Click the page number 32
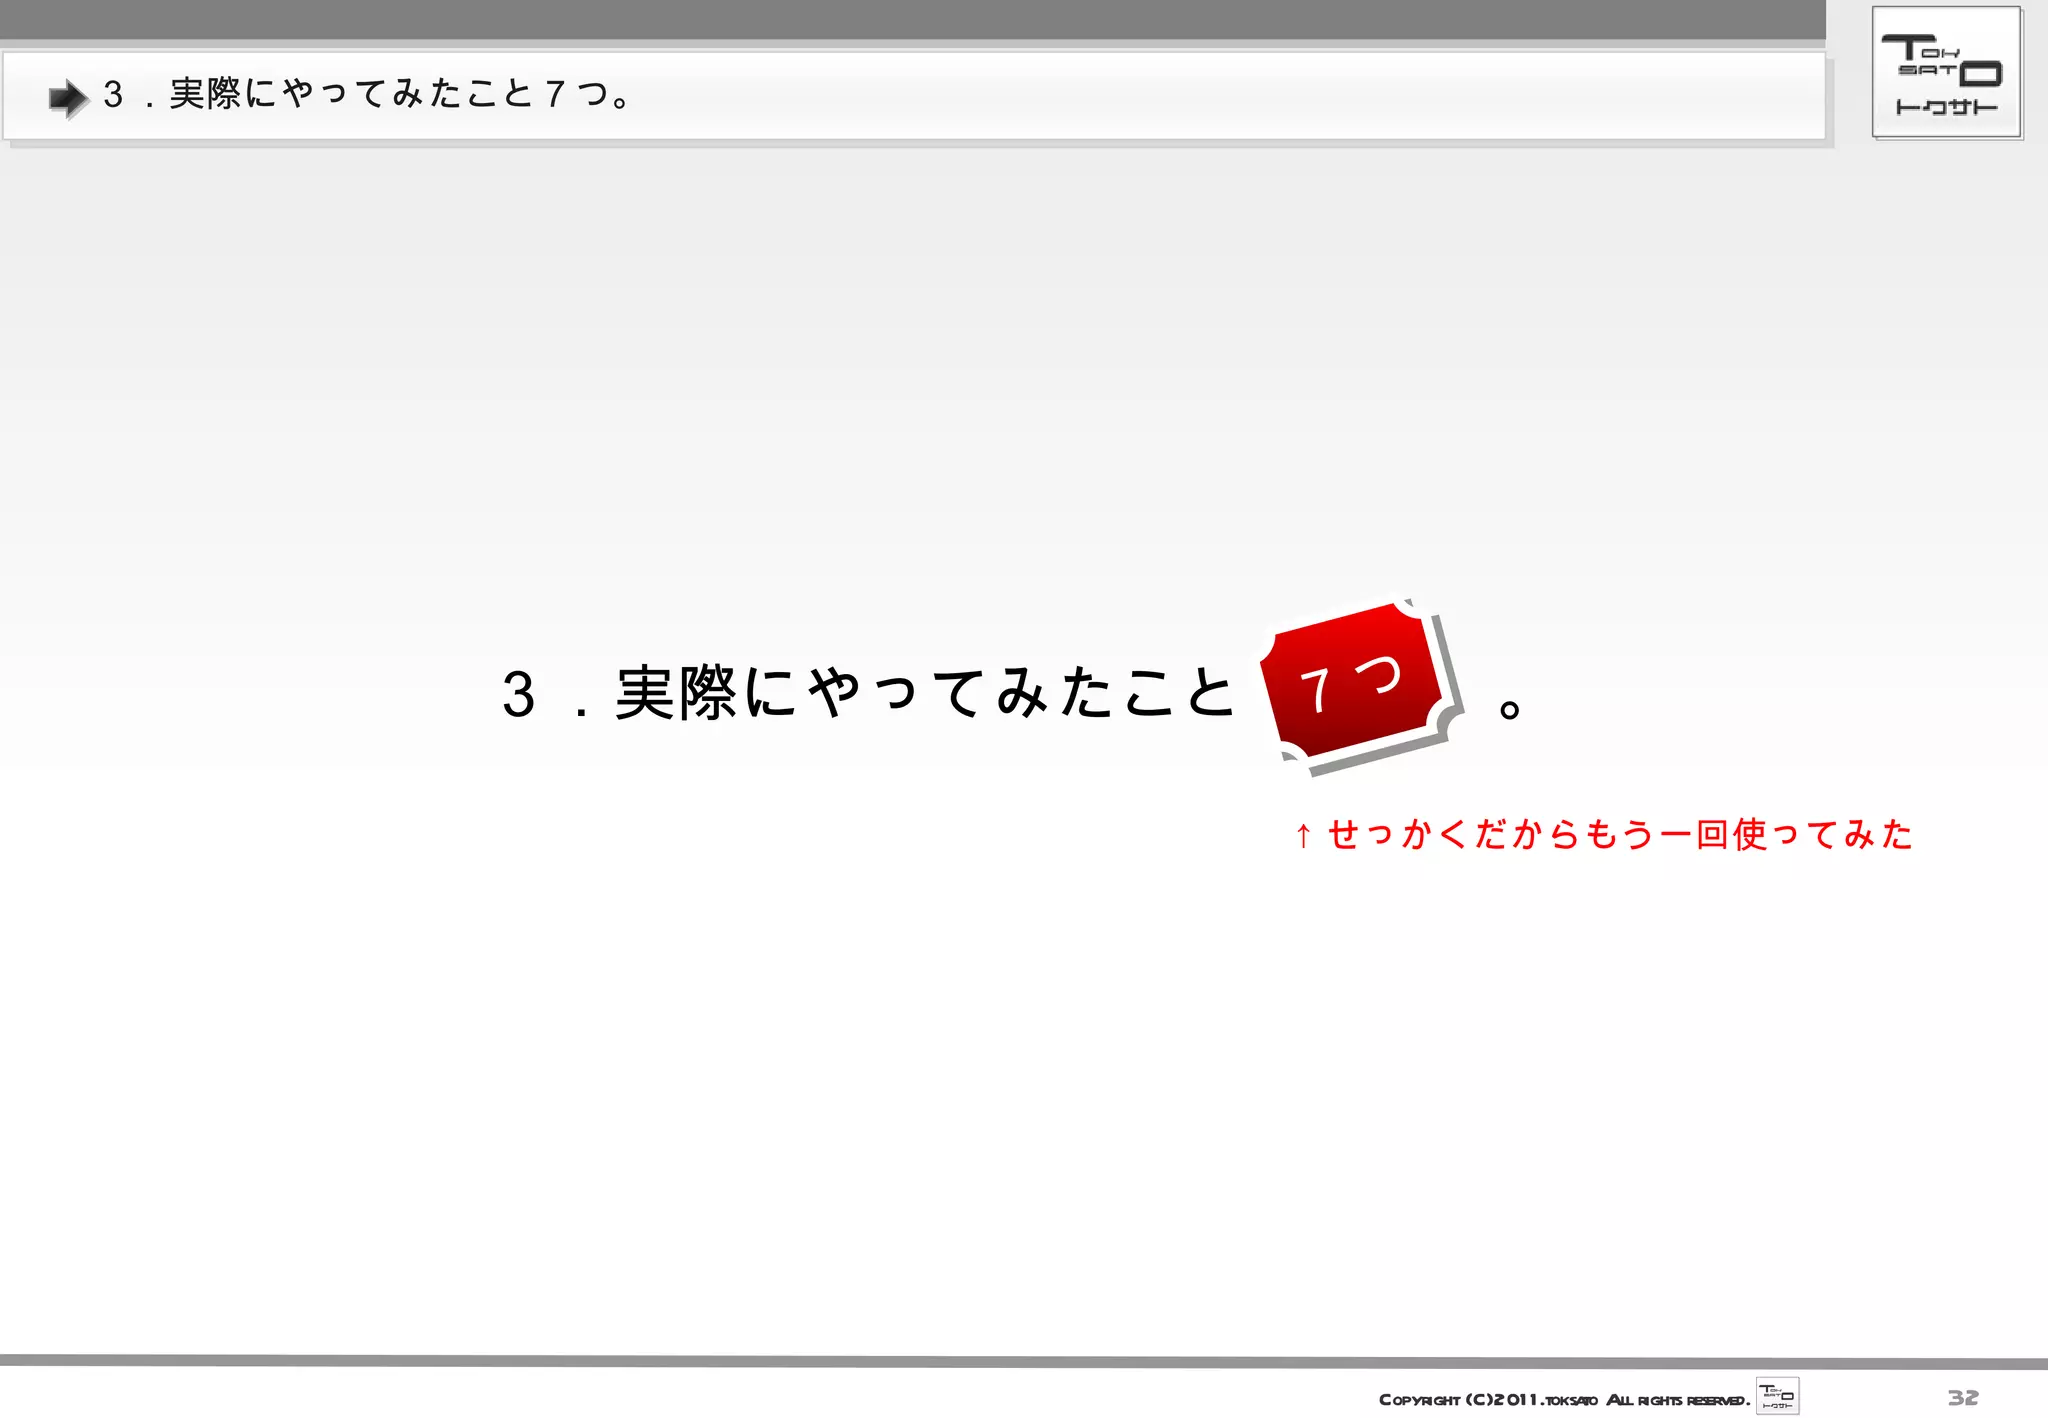This screenshot has height=1418, width=2048. (x=1963, y=1397)
